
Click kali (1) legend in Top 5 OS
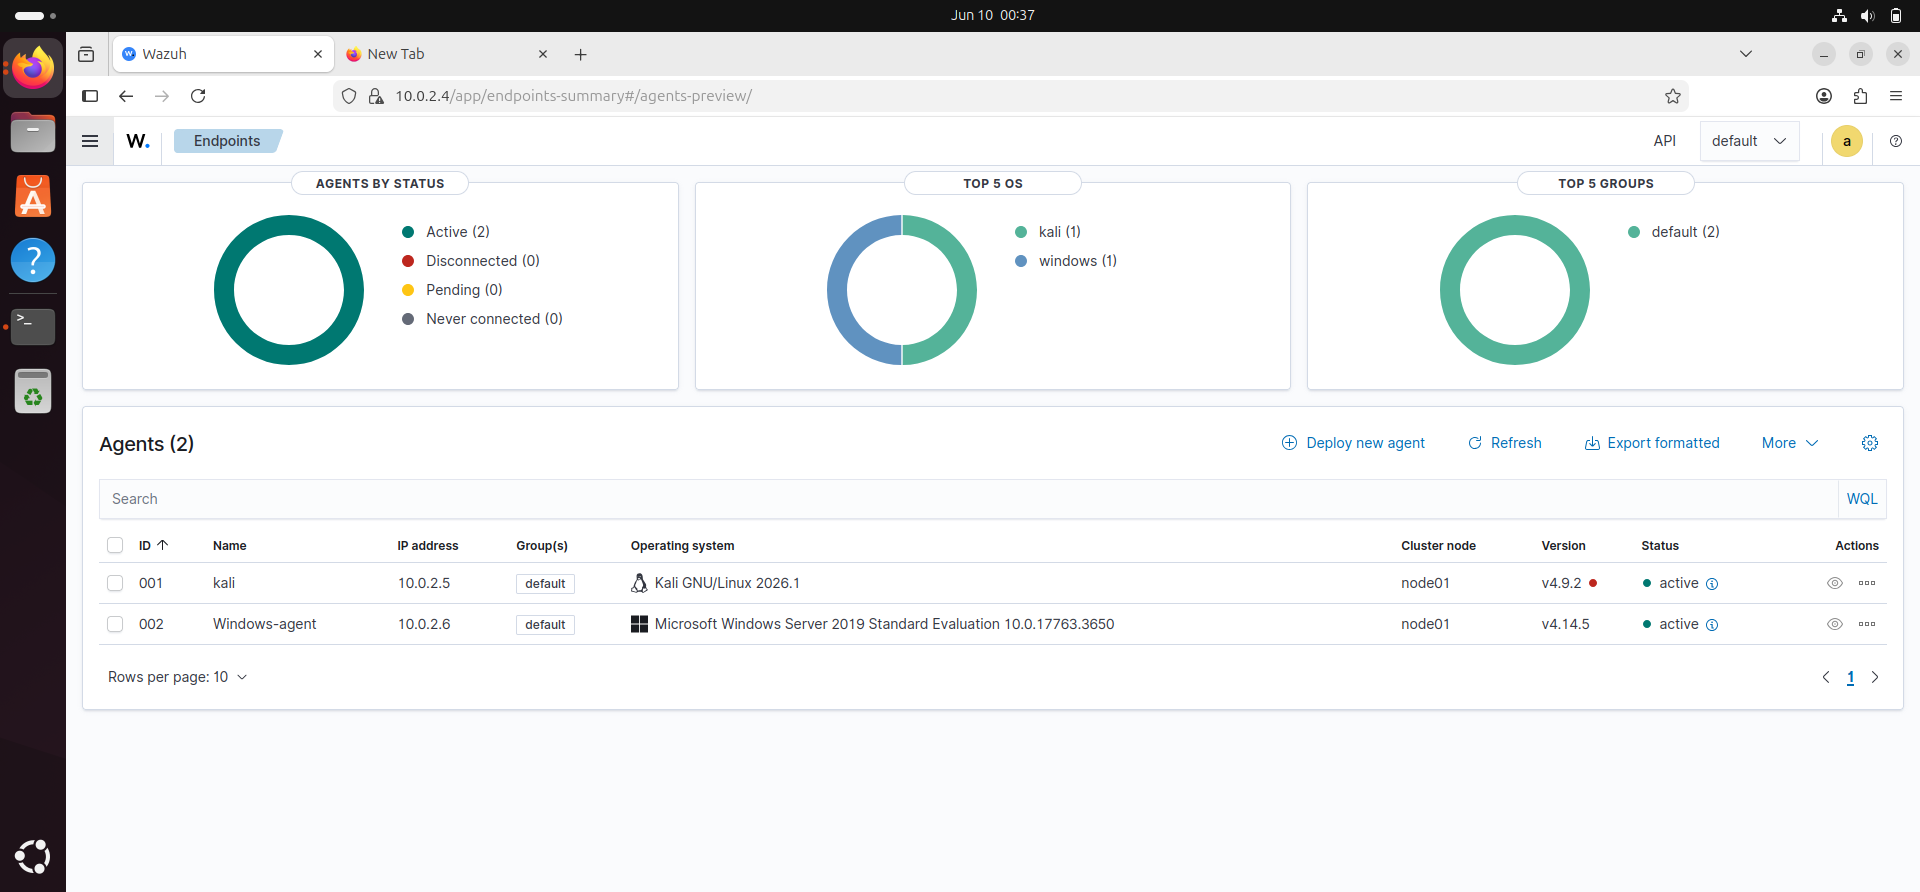[1047, 232]
